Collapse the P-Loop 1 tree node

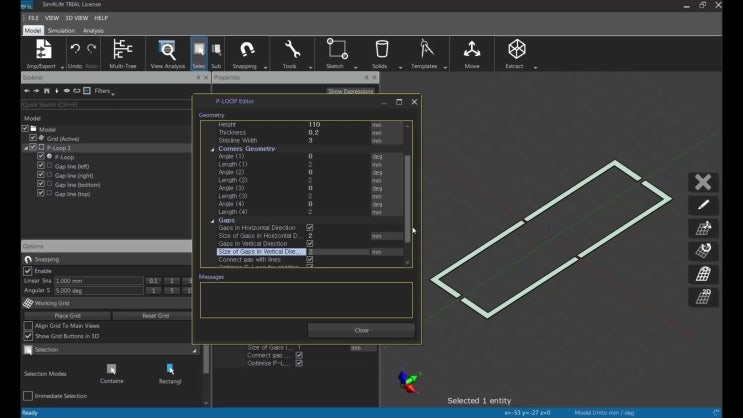coord(26,147)
